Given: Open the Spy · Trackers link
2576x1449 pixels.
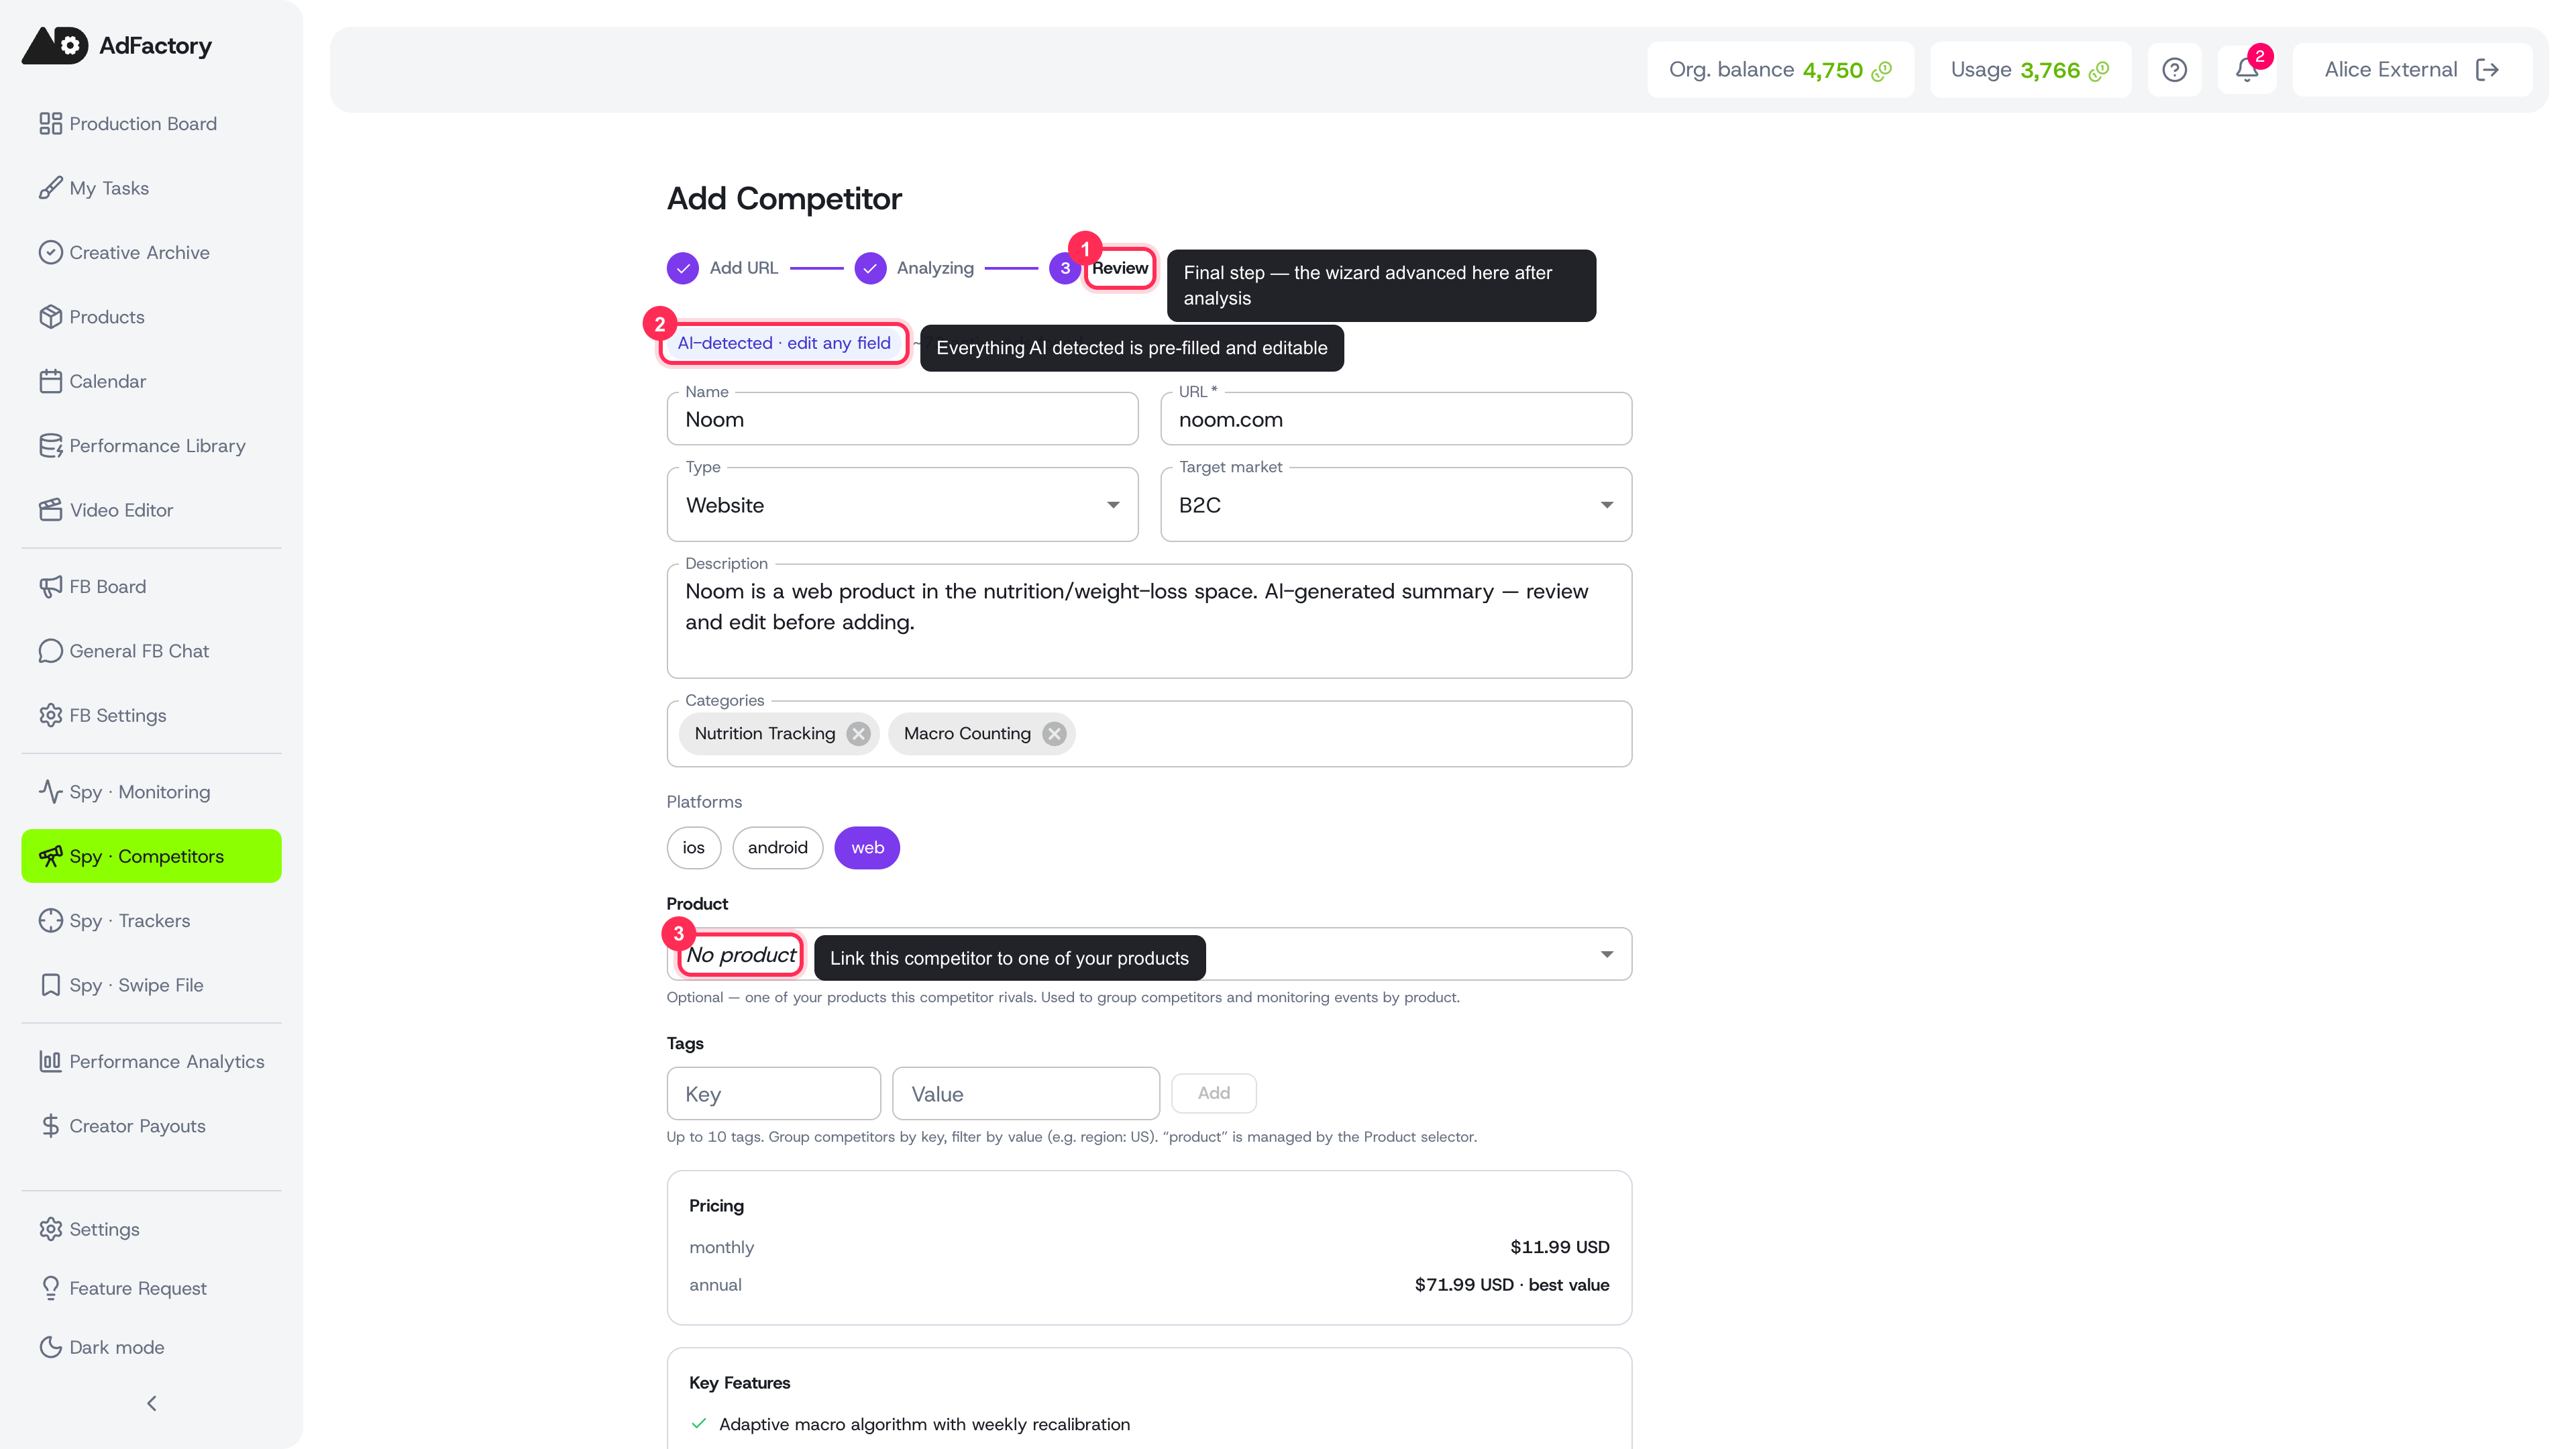Looking at the screenshot, I should click(151, 921).
